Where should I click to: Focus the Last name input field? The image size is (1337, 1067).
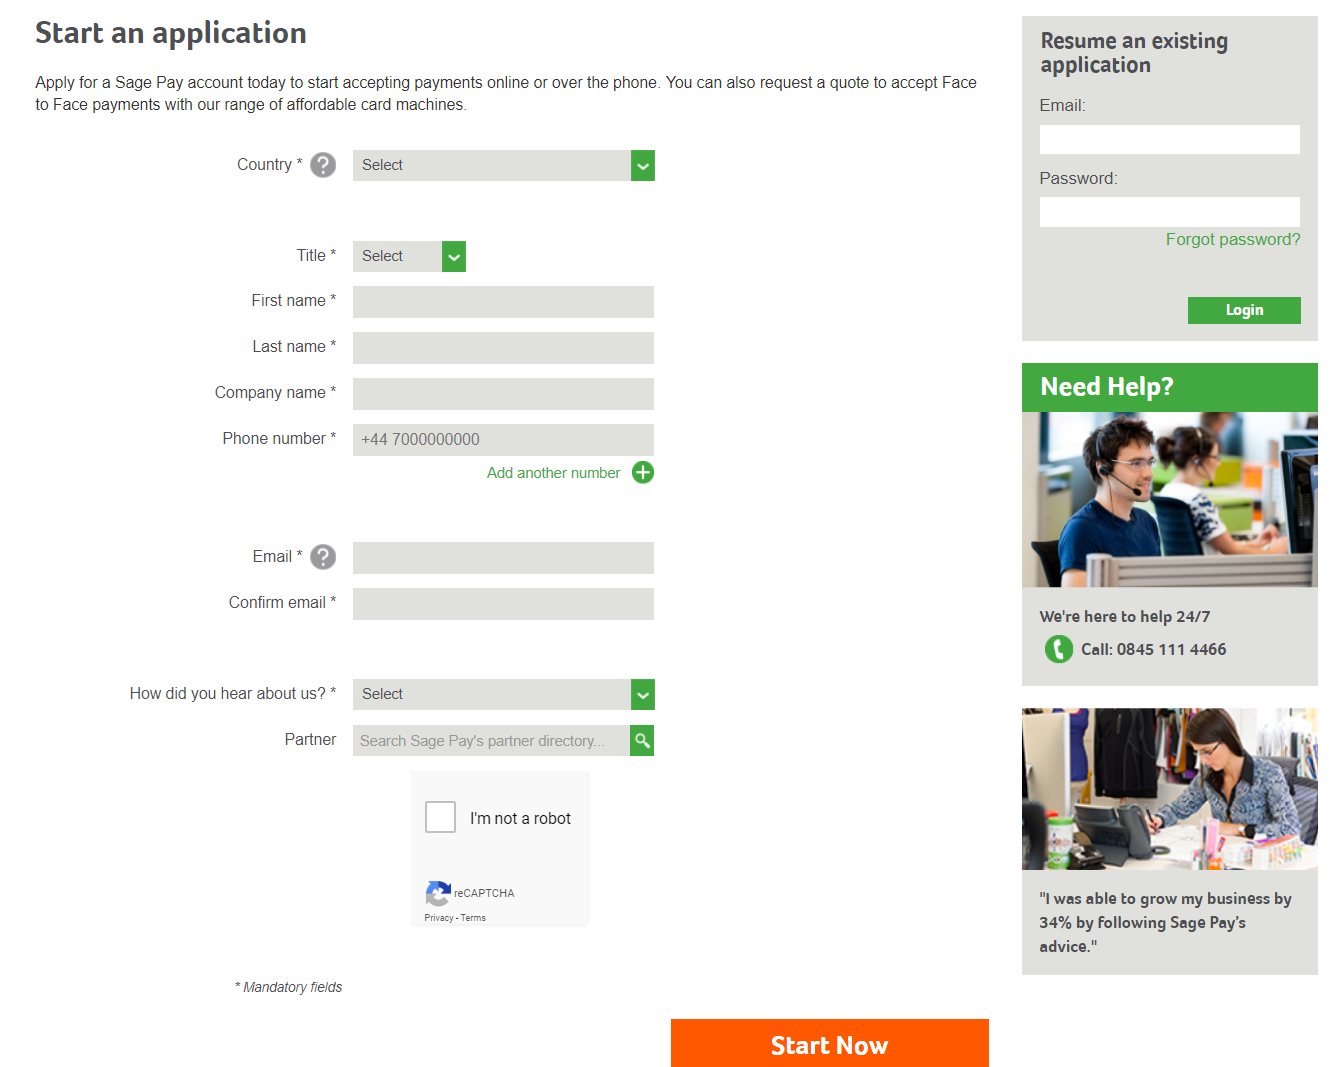503,348
